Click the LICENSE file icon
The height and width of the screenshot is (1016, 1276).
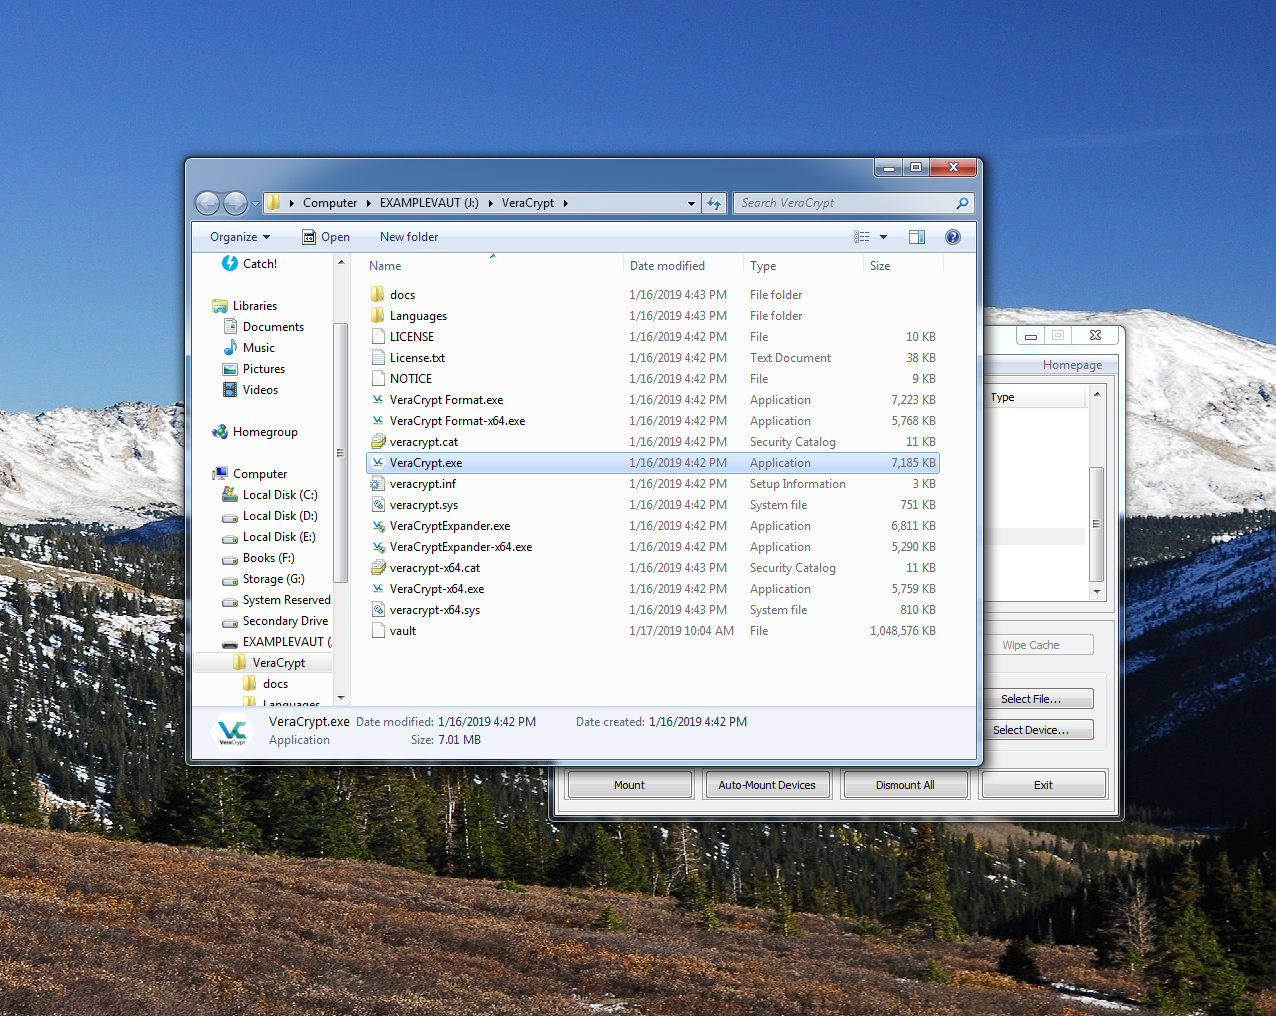tap(378, 337)
